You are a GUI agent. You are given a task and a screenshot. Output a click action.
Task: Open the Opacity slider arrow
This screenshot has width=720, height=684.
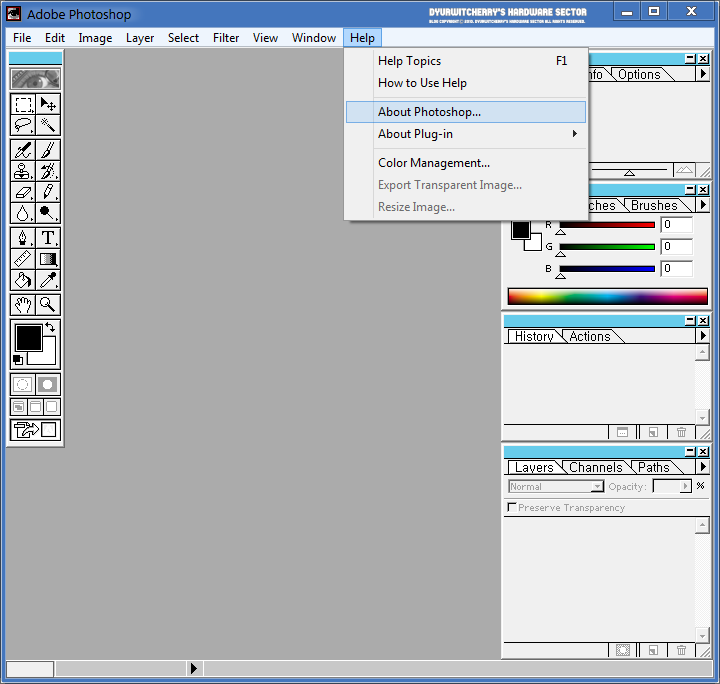click(686, 486)
